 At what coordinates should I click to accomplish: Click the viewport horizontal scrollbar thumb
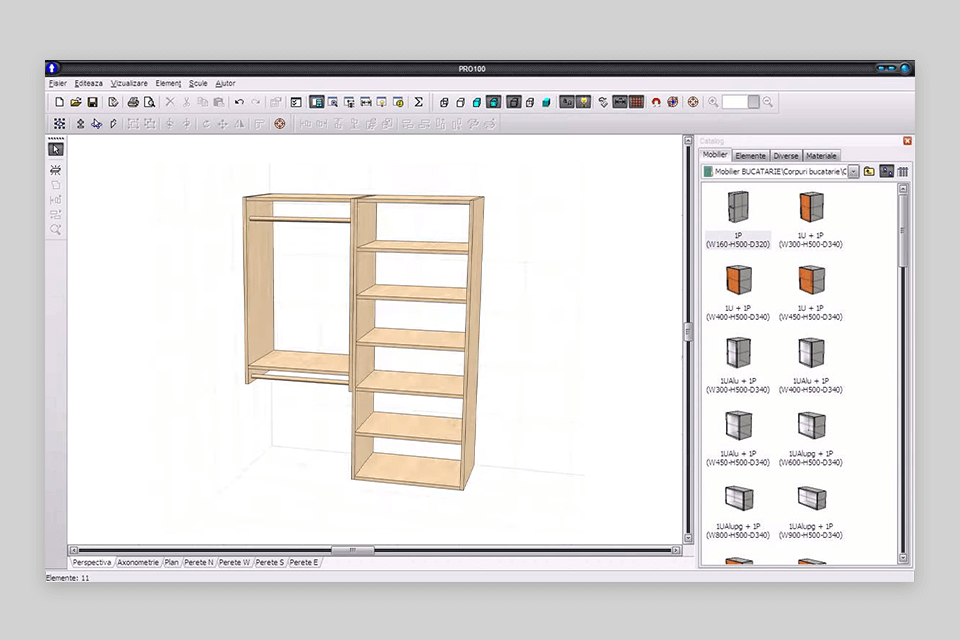point(353,550)
